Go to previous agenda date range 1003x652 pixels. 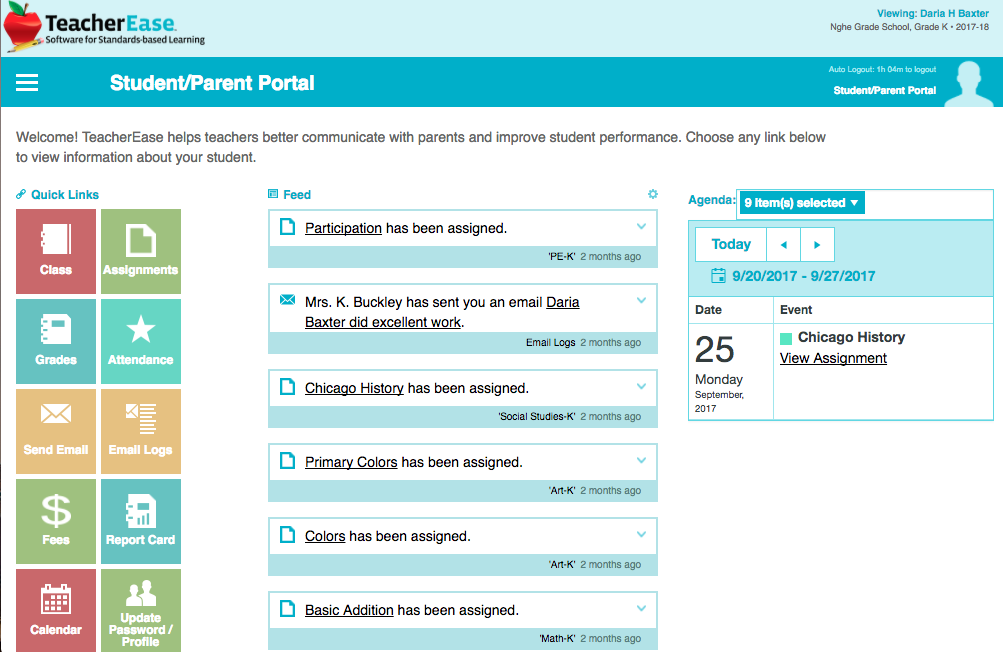(783, 244)
